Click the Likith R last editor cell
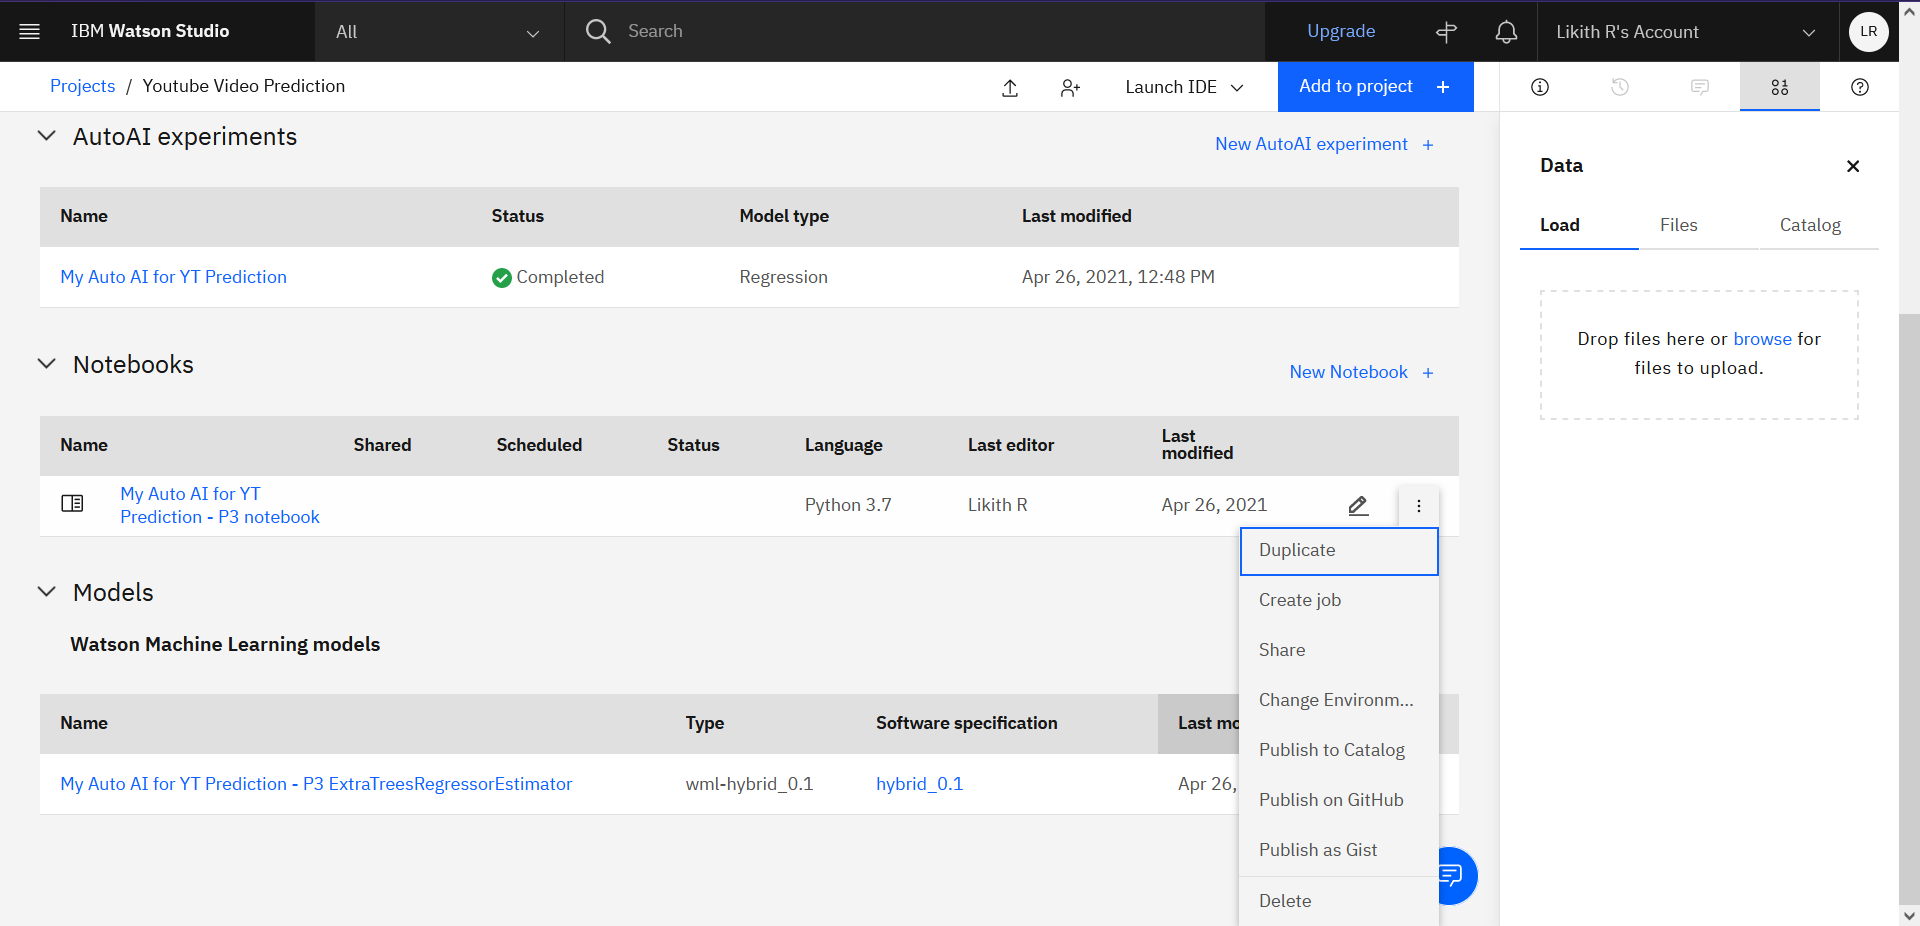The height and width of the screenshot is (926, 1920). point(997,505)
